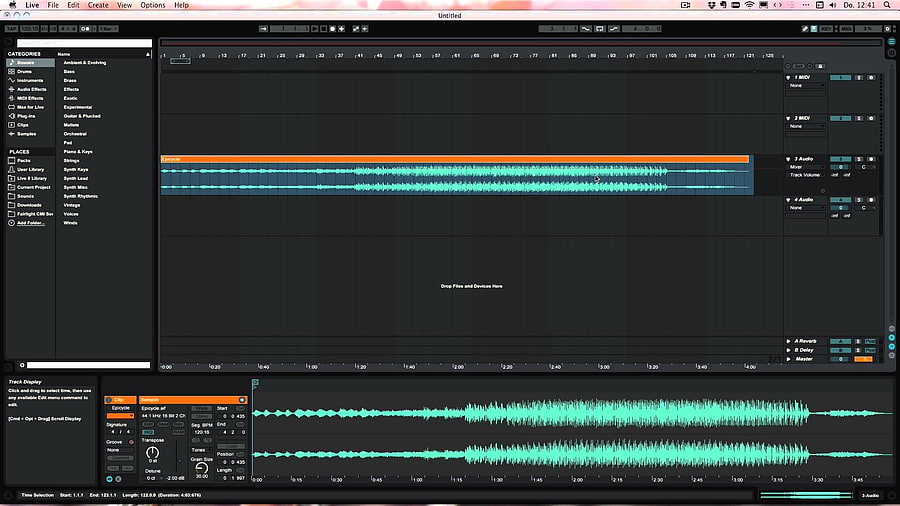This screenshot has width=900, height=506.
Task: Open the Create menu
Action: tap(98, 5)
